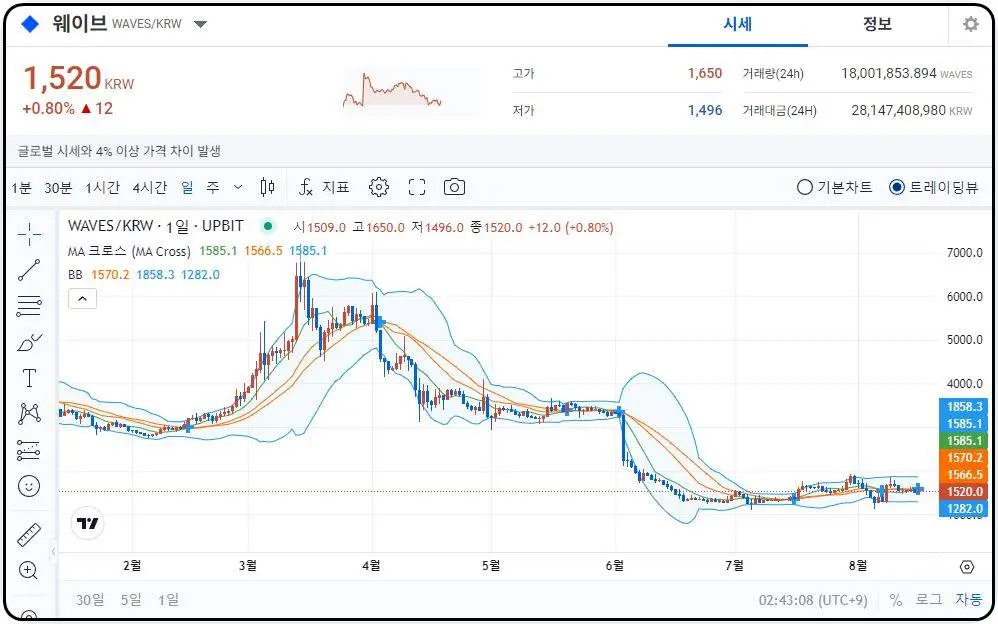Click the green market status dot
998x624 pixels.
268,225
